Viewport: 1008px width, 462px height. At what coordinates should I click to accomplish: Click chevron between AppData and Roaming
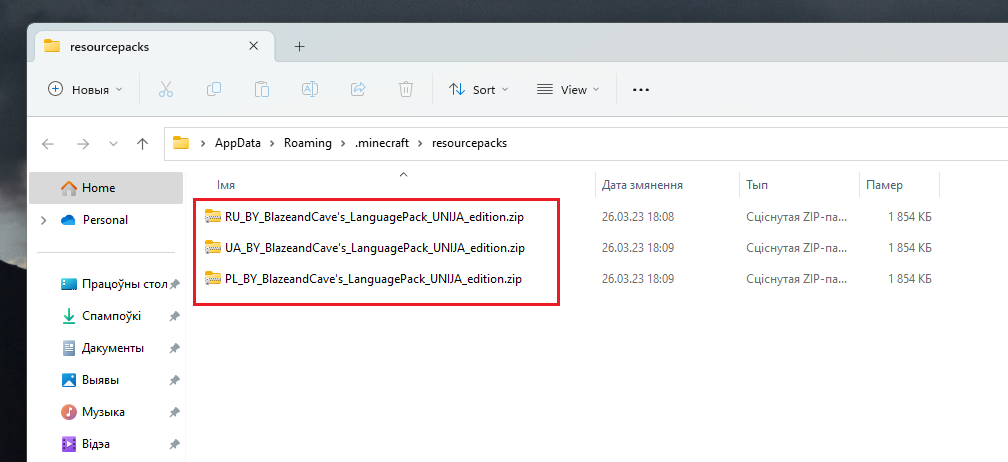coord(273,143)
